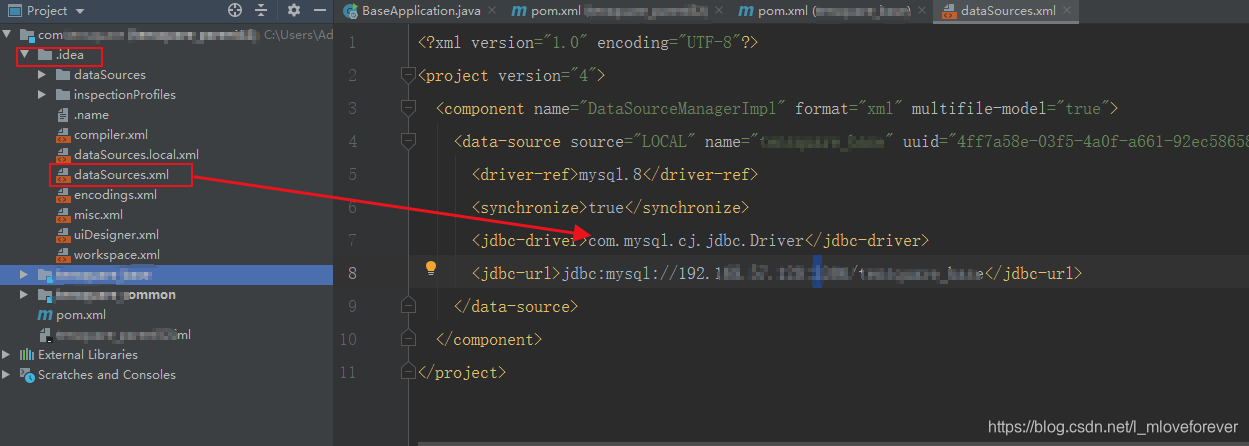Viewport: 1249px width, 446px height.
Task: Click the misc.xml file icon
Action: pos(64,215)
